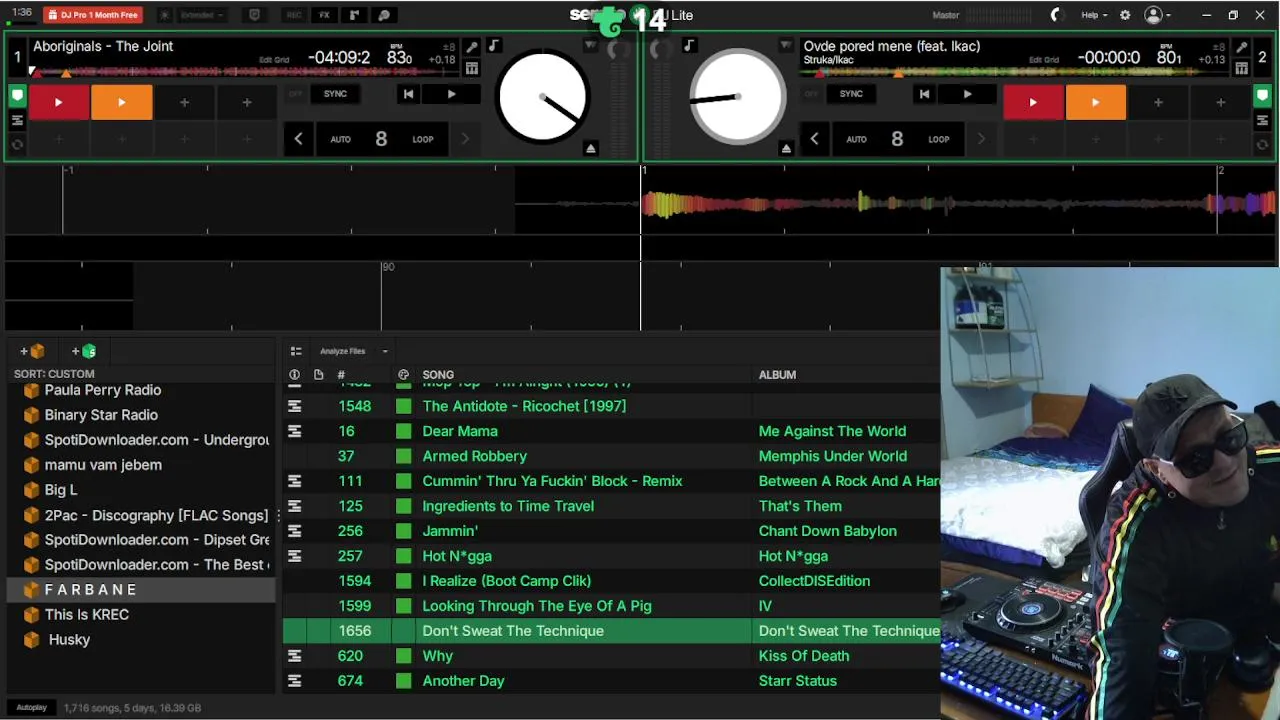The width and height of the screenshot is (1280, 720).
Task: Sort by track number column header
Action: click(x=341, y=375)
